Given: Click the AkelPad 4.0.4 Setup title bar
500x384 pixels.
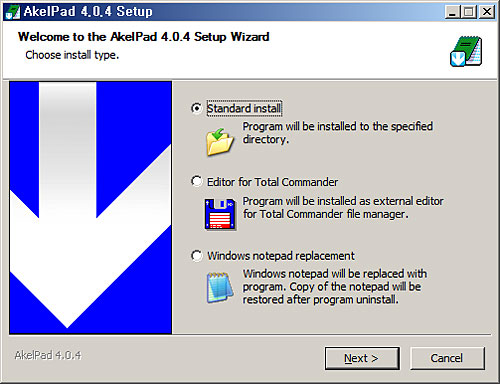Looking at the screenshot, I should coord(231,12).
